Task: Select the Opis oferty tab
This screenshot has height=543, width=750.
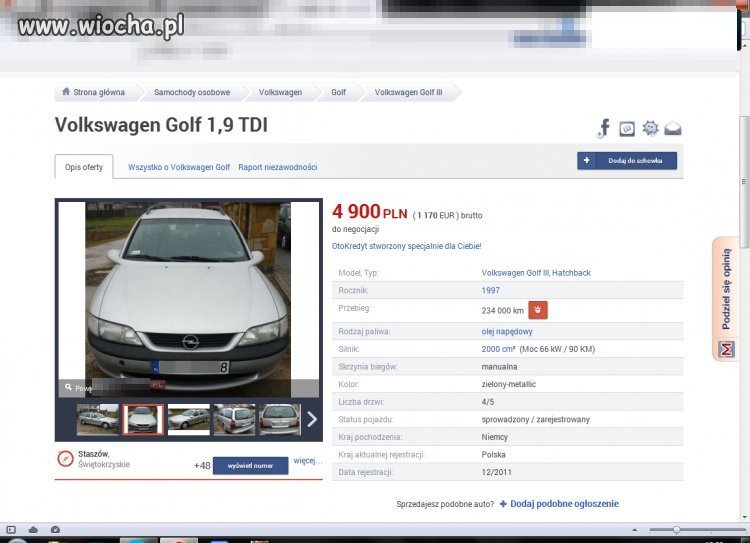Action: pyautogui.click(x=84, y=167)
